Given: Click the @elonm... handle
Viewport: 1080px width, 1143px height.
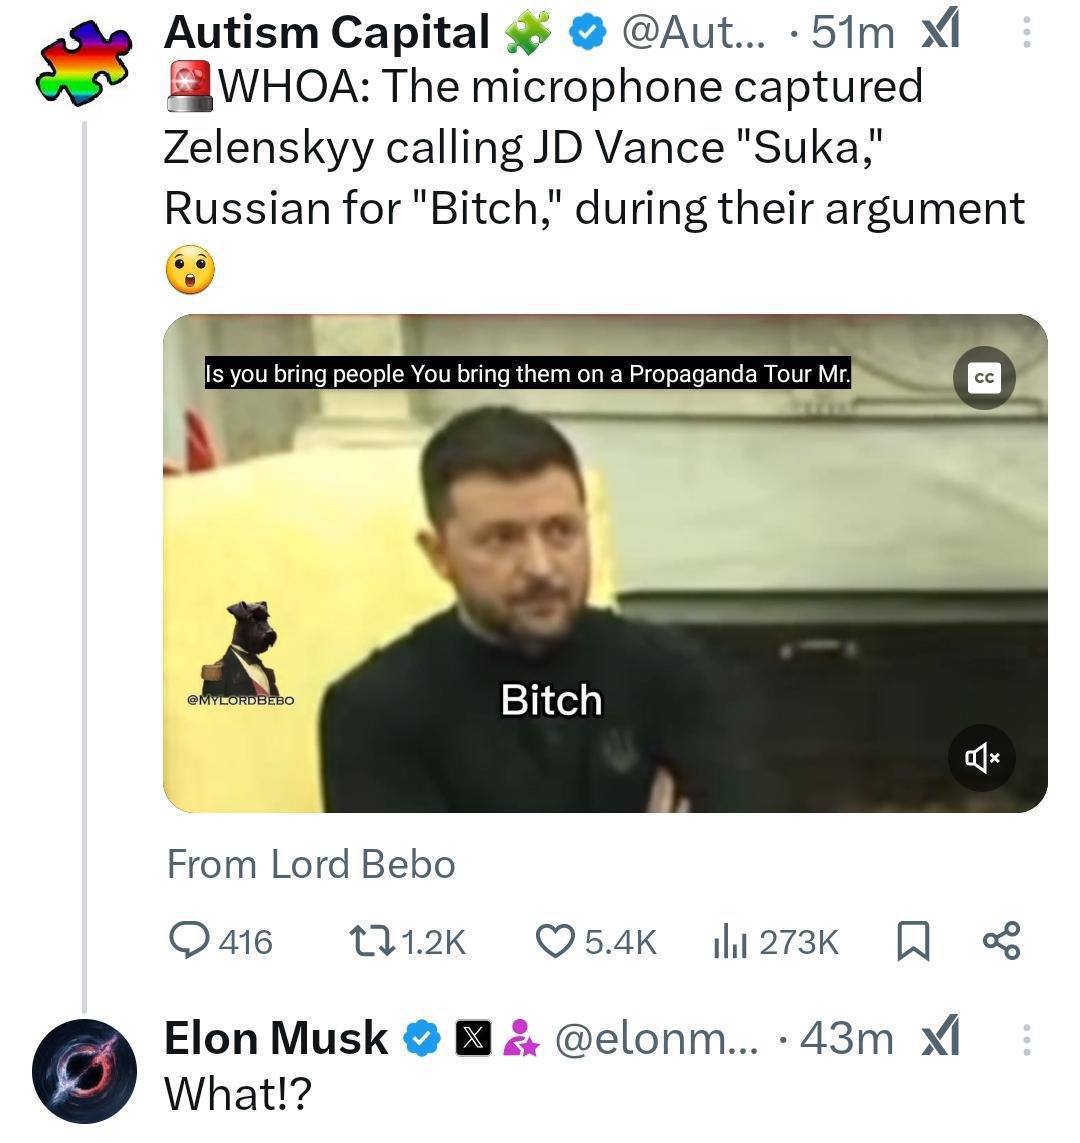Looking at the screenshot, I should (656, 1039).
